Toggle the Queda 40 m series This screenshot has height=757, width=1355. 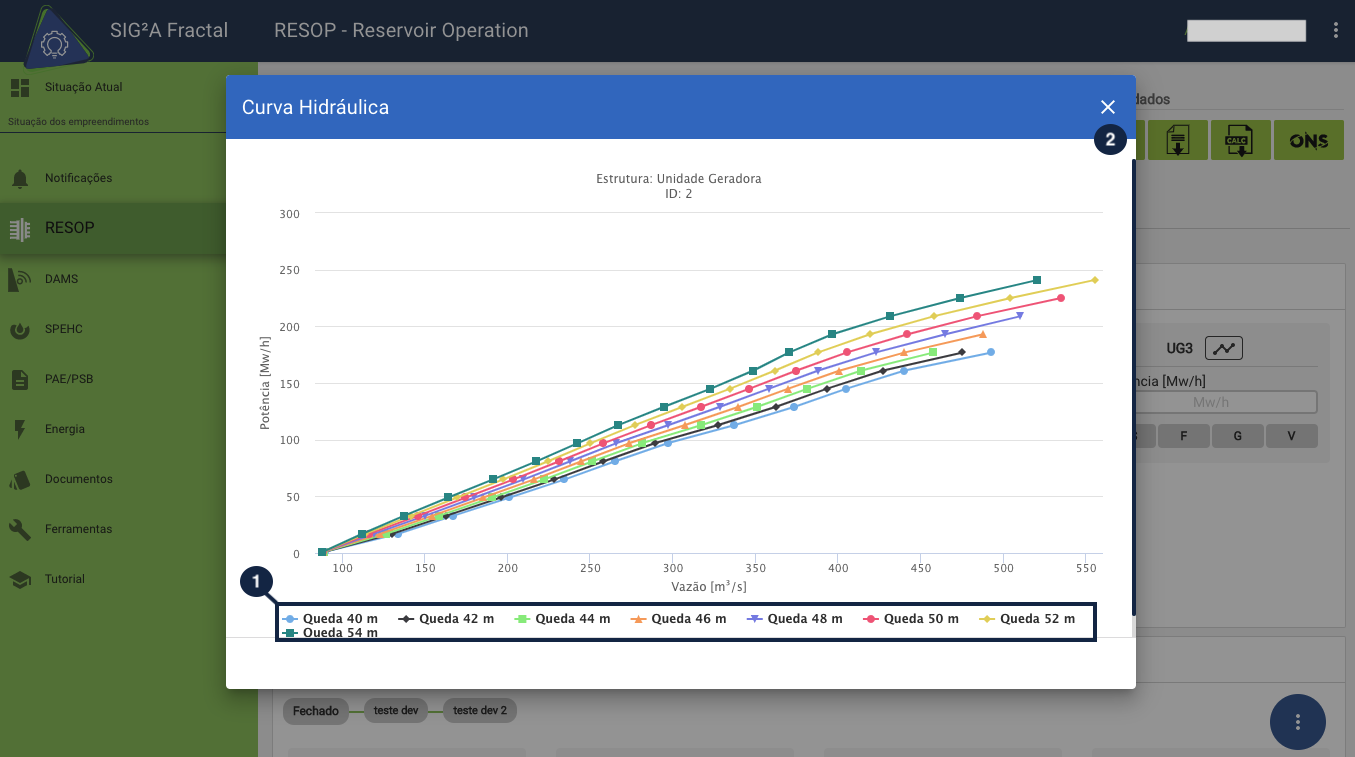coord(330,619)
